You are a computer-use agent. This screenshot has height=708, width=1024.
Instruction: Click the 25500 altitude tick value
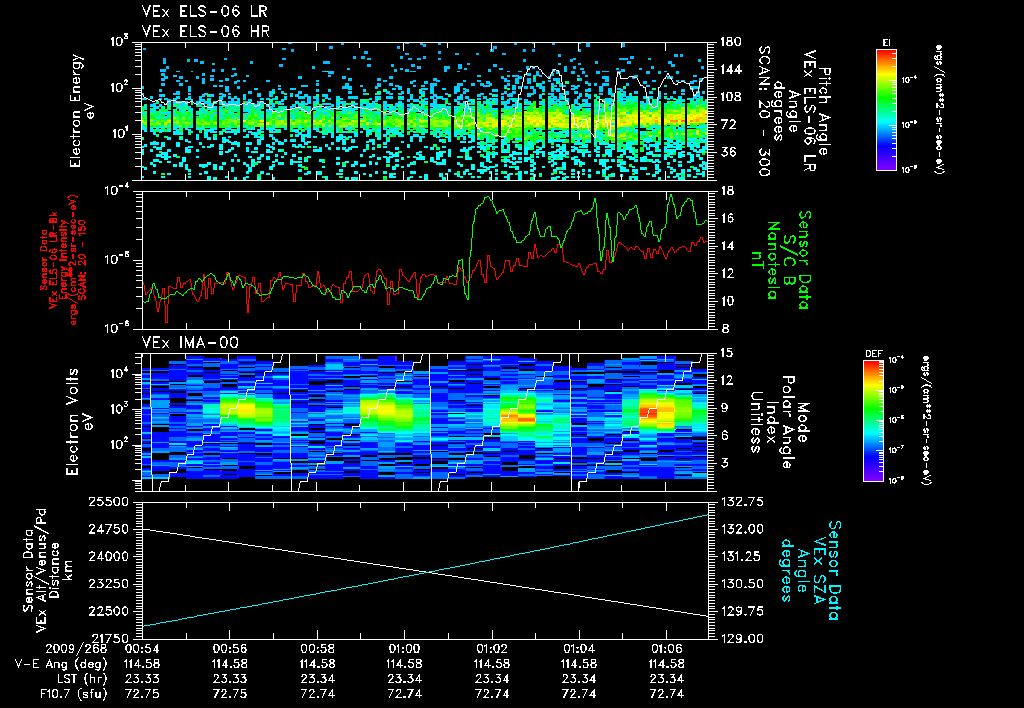109,502
